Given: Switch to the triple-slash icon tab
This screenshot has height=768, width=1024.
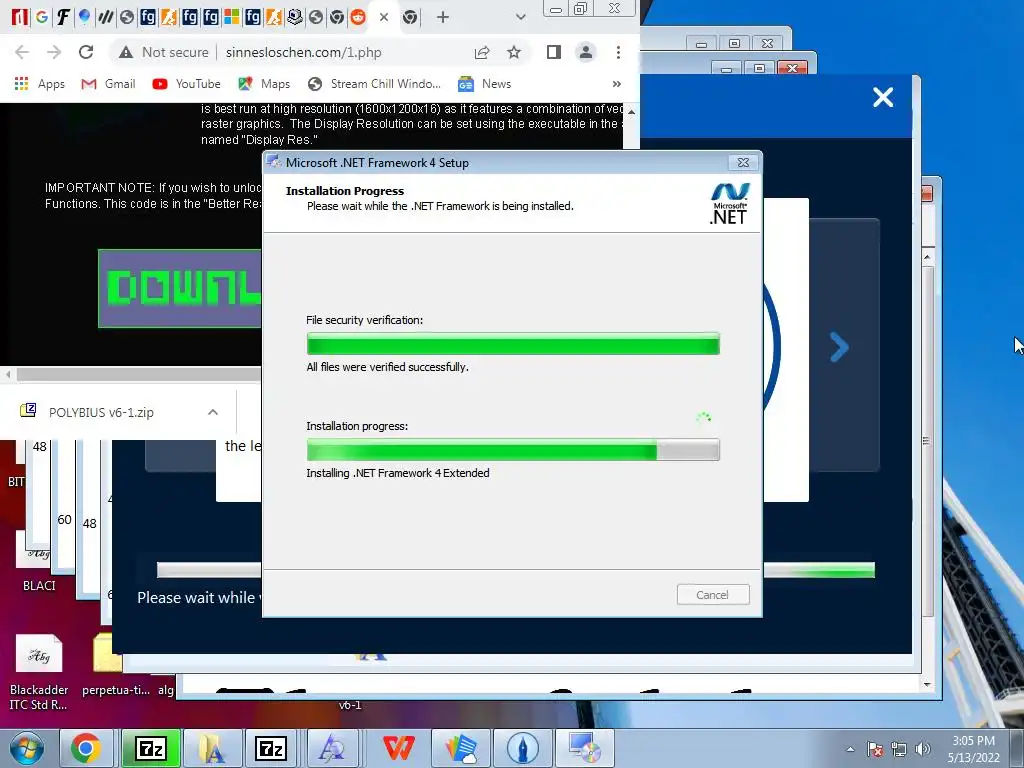Looking at the screenshot, I should coord(106,18).
